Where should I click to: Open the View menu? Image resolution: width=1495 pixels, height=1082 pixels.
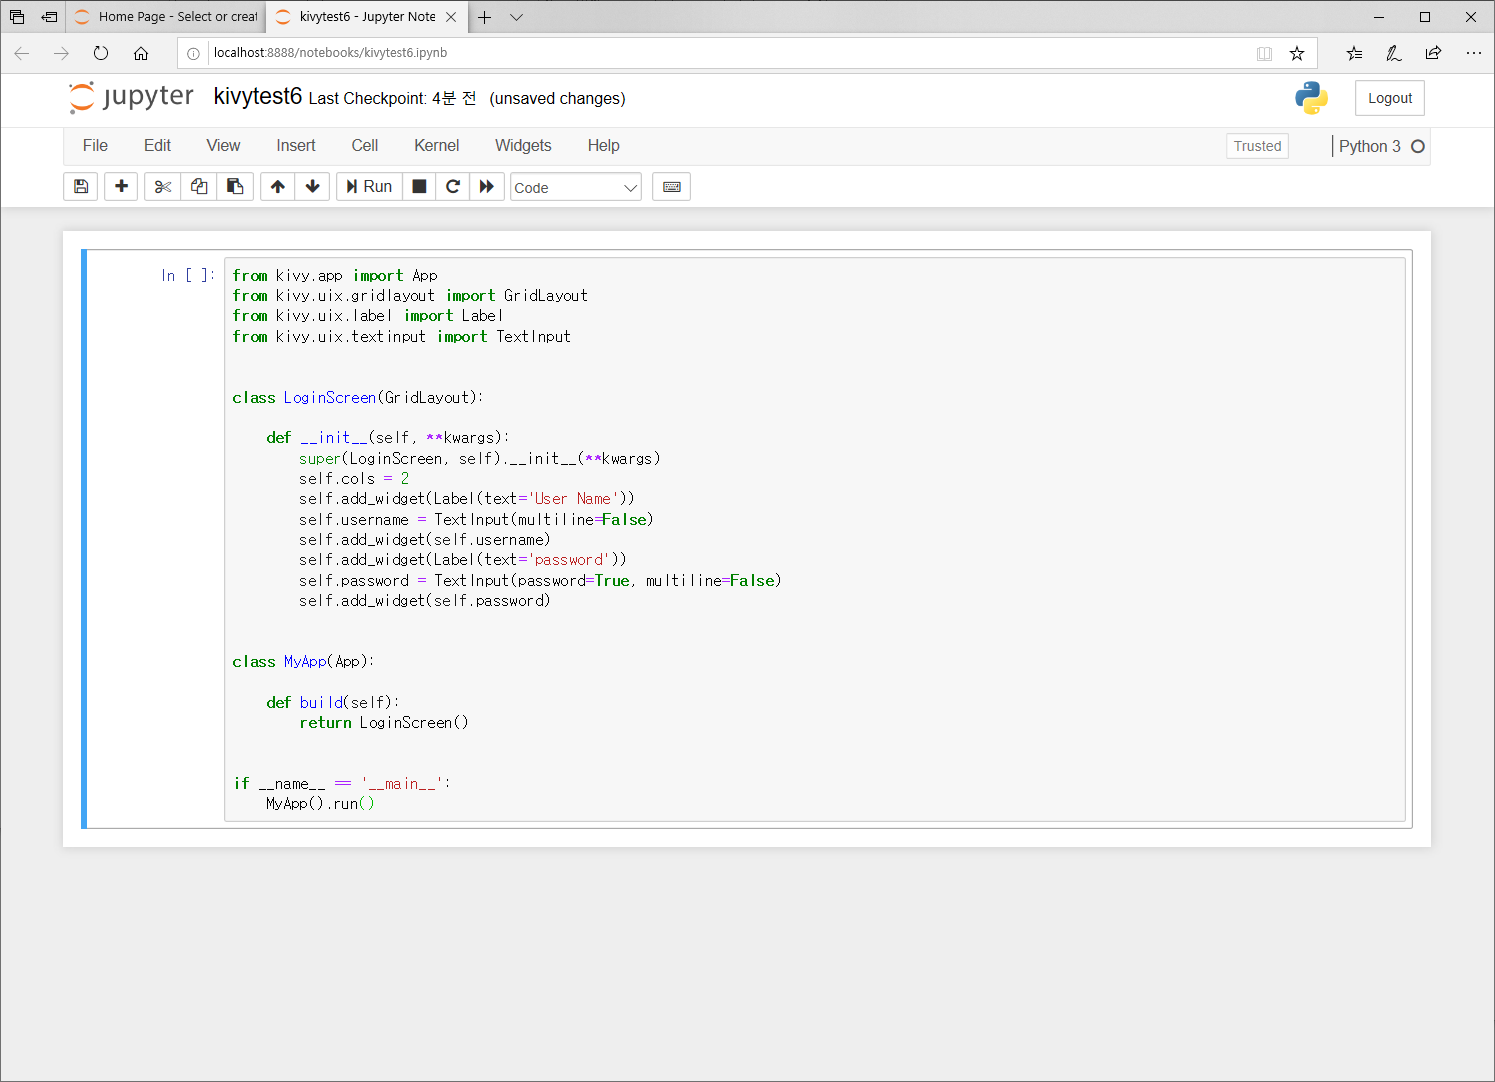(x=223, y=146)
